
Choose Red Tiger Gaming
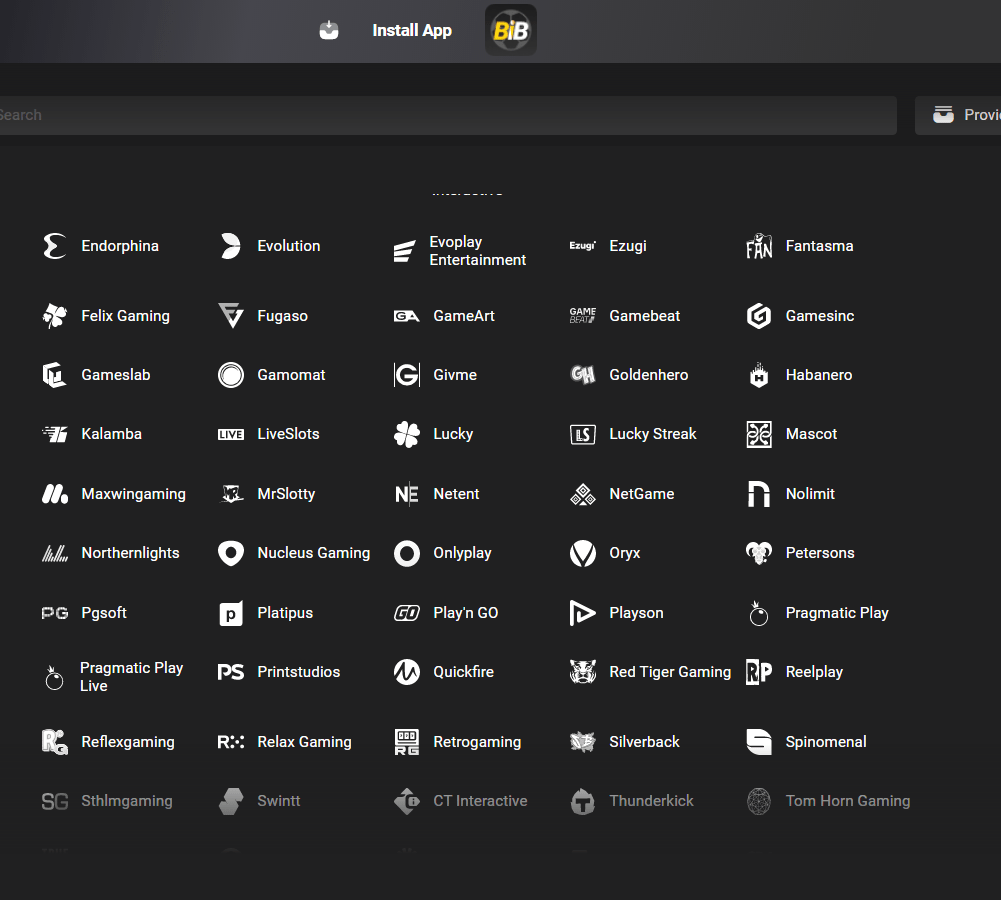pyautogui.click(x=651, y=672)
